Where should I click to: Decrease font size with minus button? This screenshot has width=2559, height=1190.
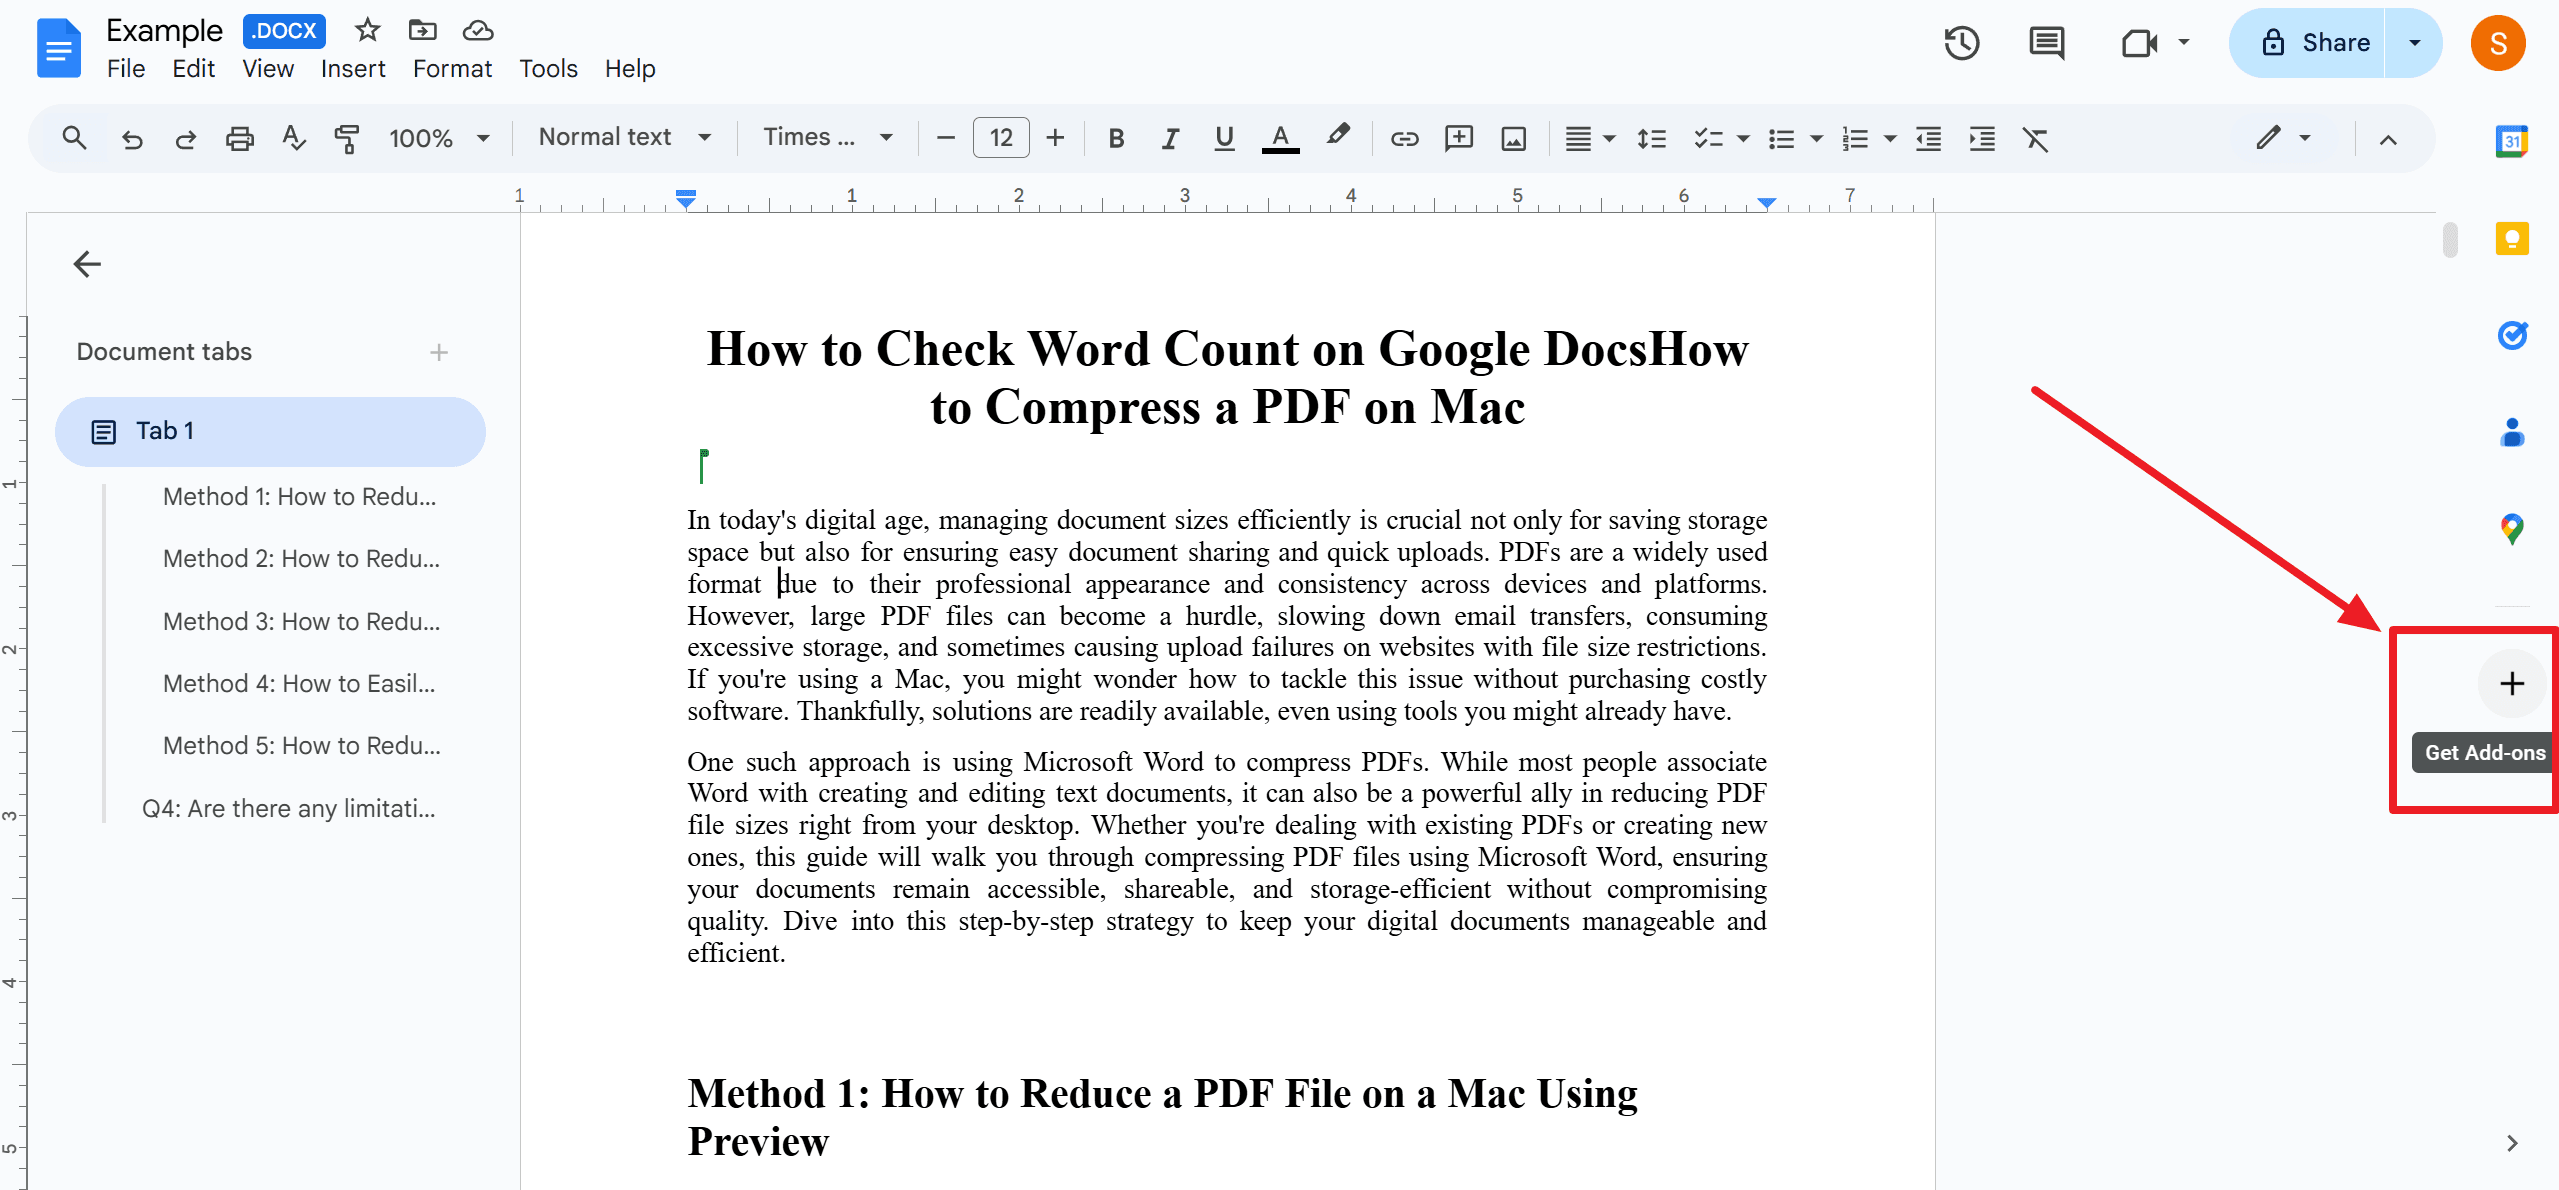(945, 138)
